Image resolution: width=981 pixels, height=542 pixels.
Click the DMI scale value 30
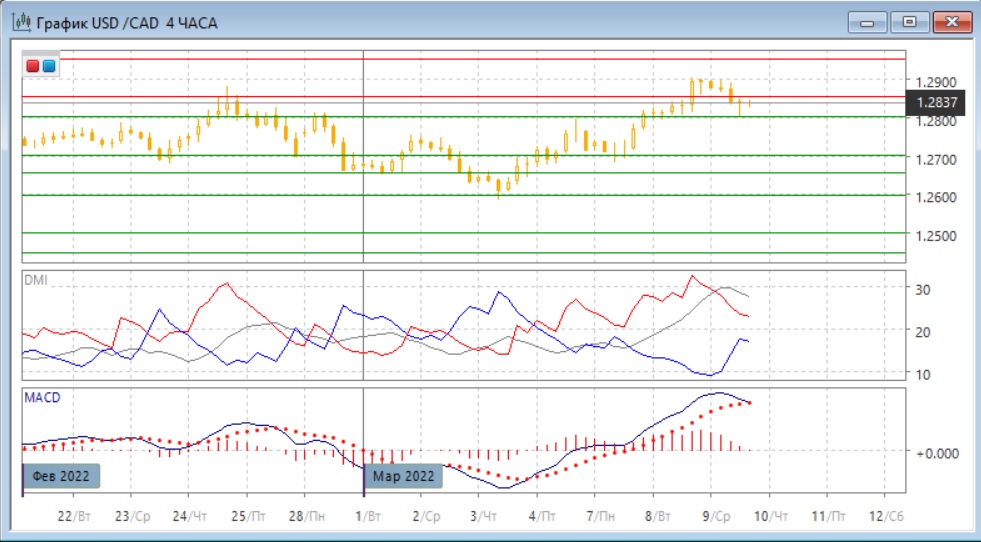[924, 290]
